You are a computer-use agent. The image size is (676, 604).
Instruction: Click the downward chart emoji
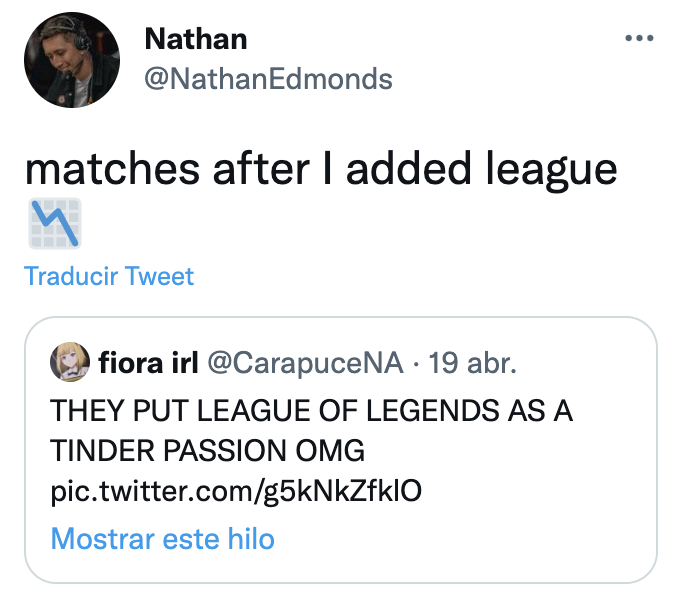coord(56,223)
